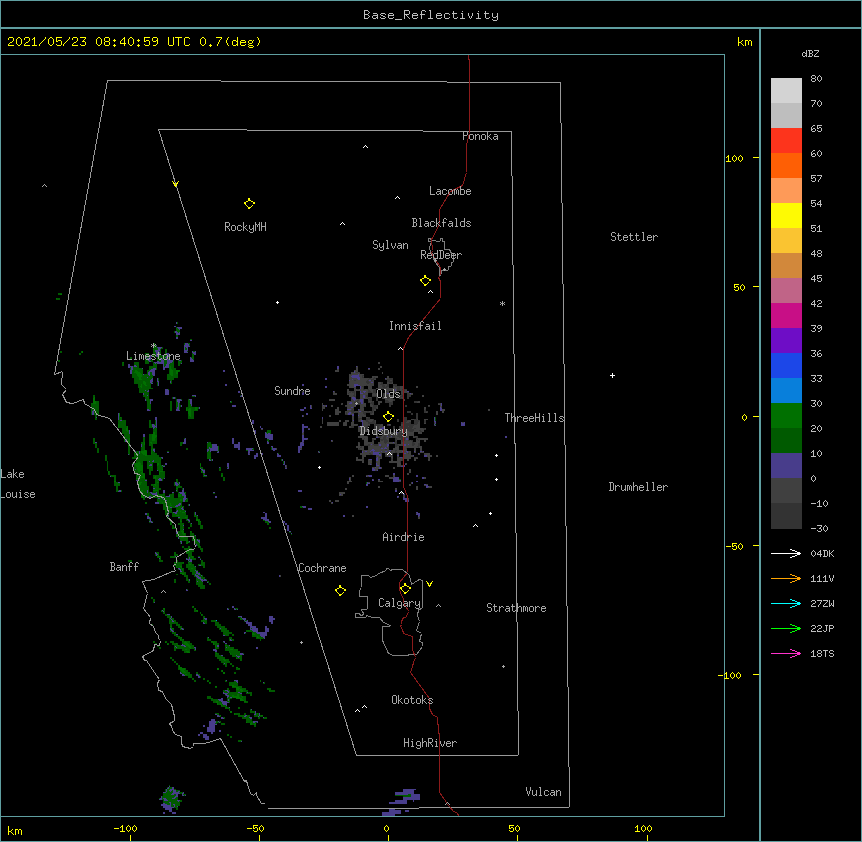Click the Lacombe city label
The width and height of the screenshot is (862, 842).
[x=450, y=191]
